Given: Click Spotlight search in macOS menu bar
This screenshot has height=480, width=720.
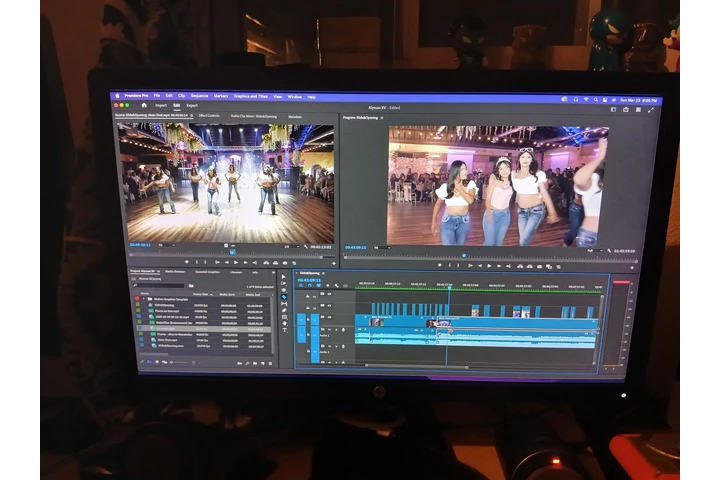Looking at the screenshot, I should click(596, 99).
